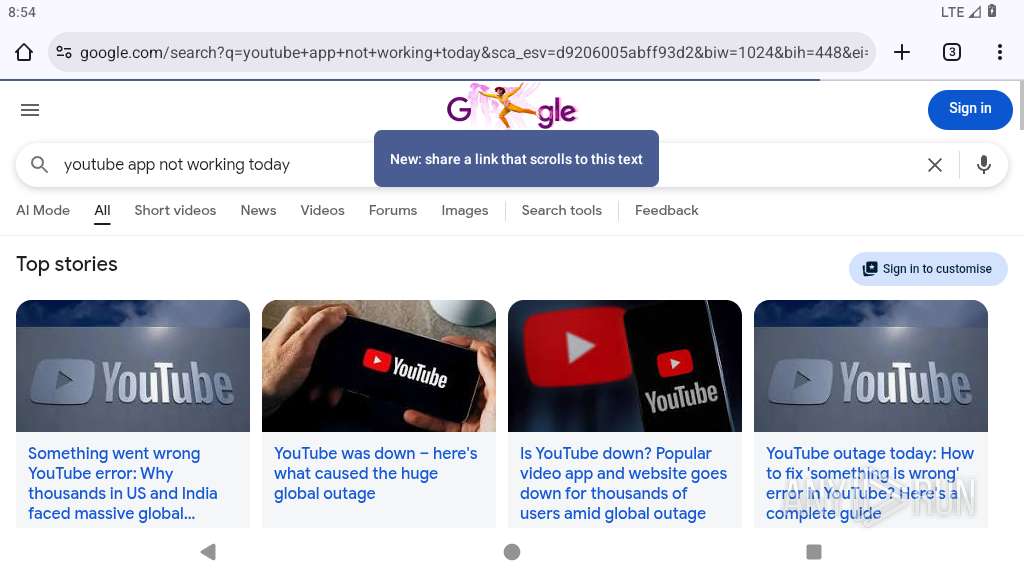1024x576 pixels.
Task: Click the Google doodle logo
Action: (x=512, y=106)
